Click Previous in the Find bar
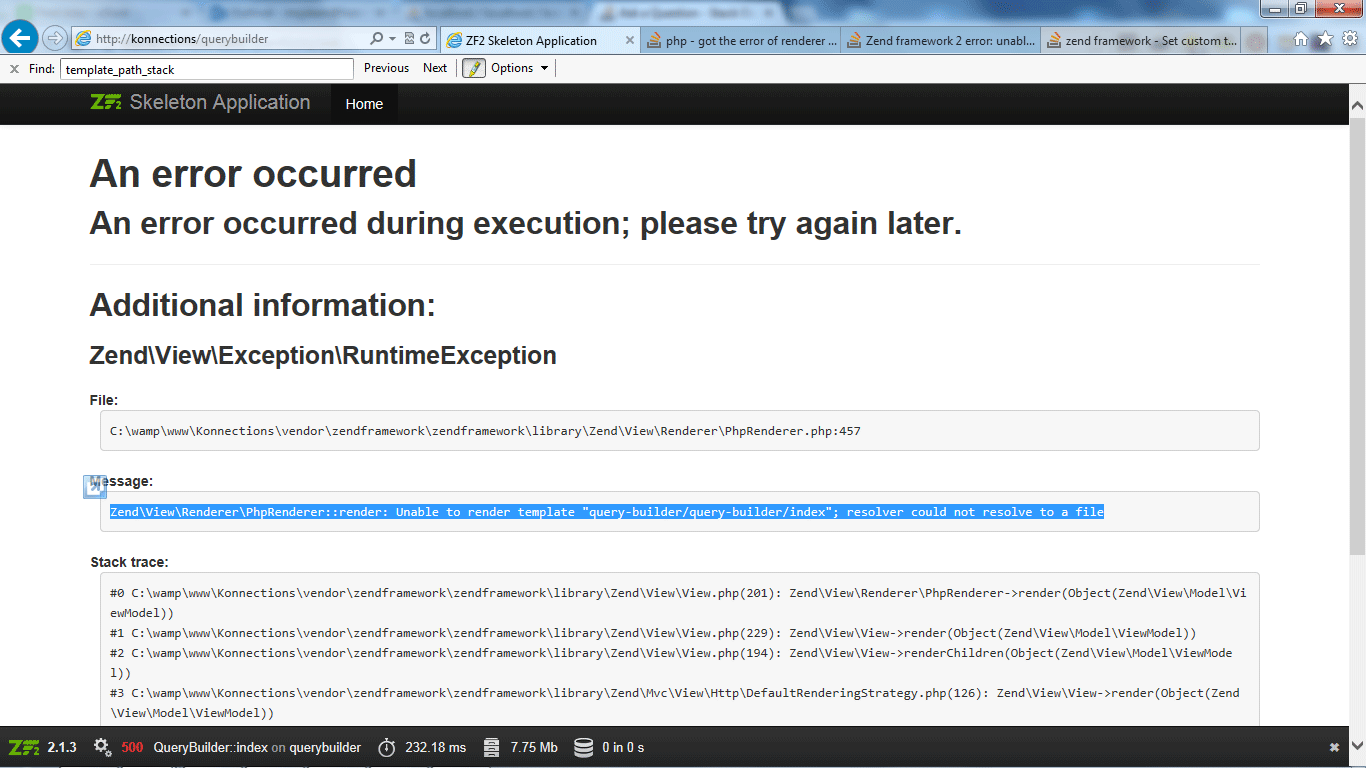Screen dimensions: 1366x768 386,68
